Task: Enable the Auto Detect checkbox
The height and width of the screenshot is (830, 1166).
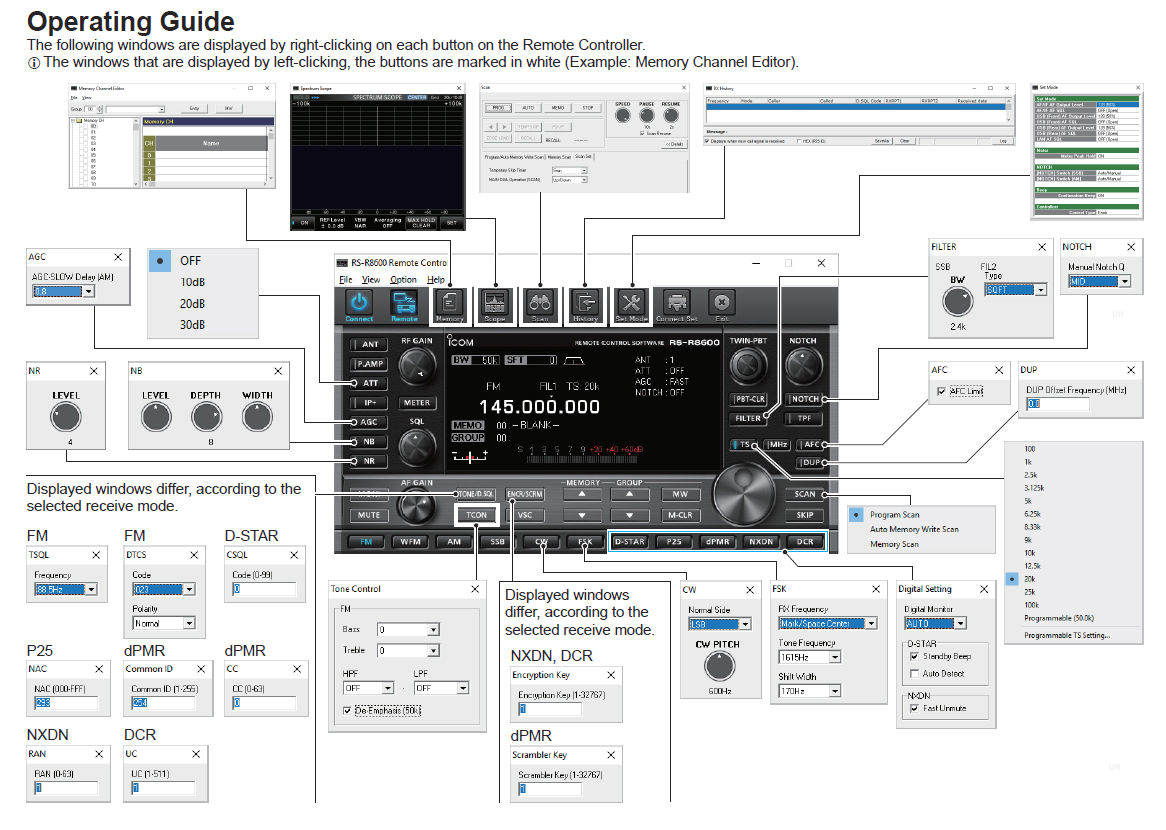Action: coord(915,674)
